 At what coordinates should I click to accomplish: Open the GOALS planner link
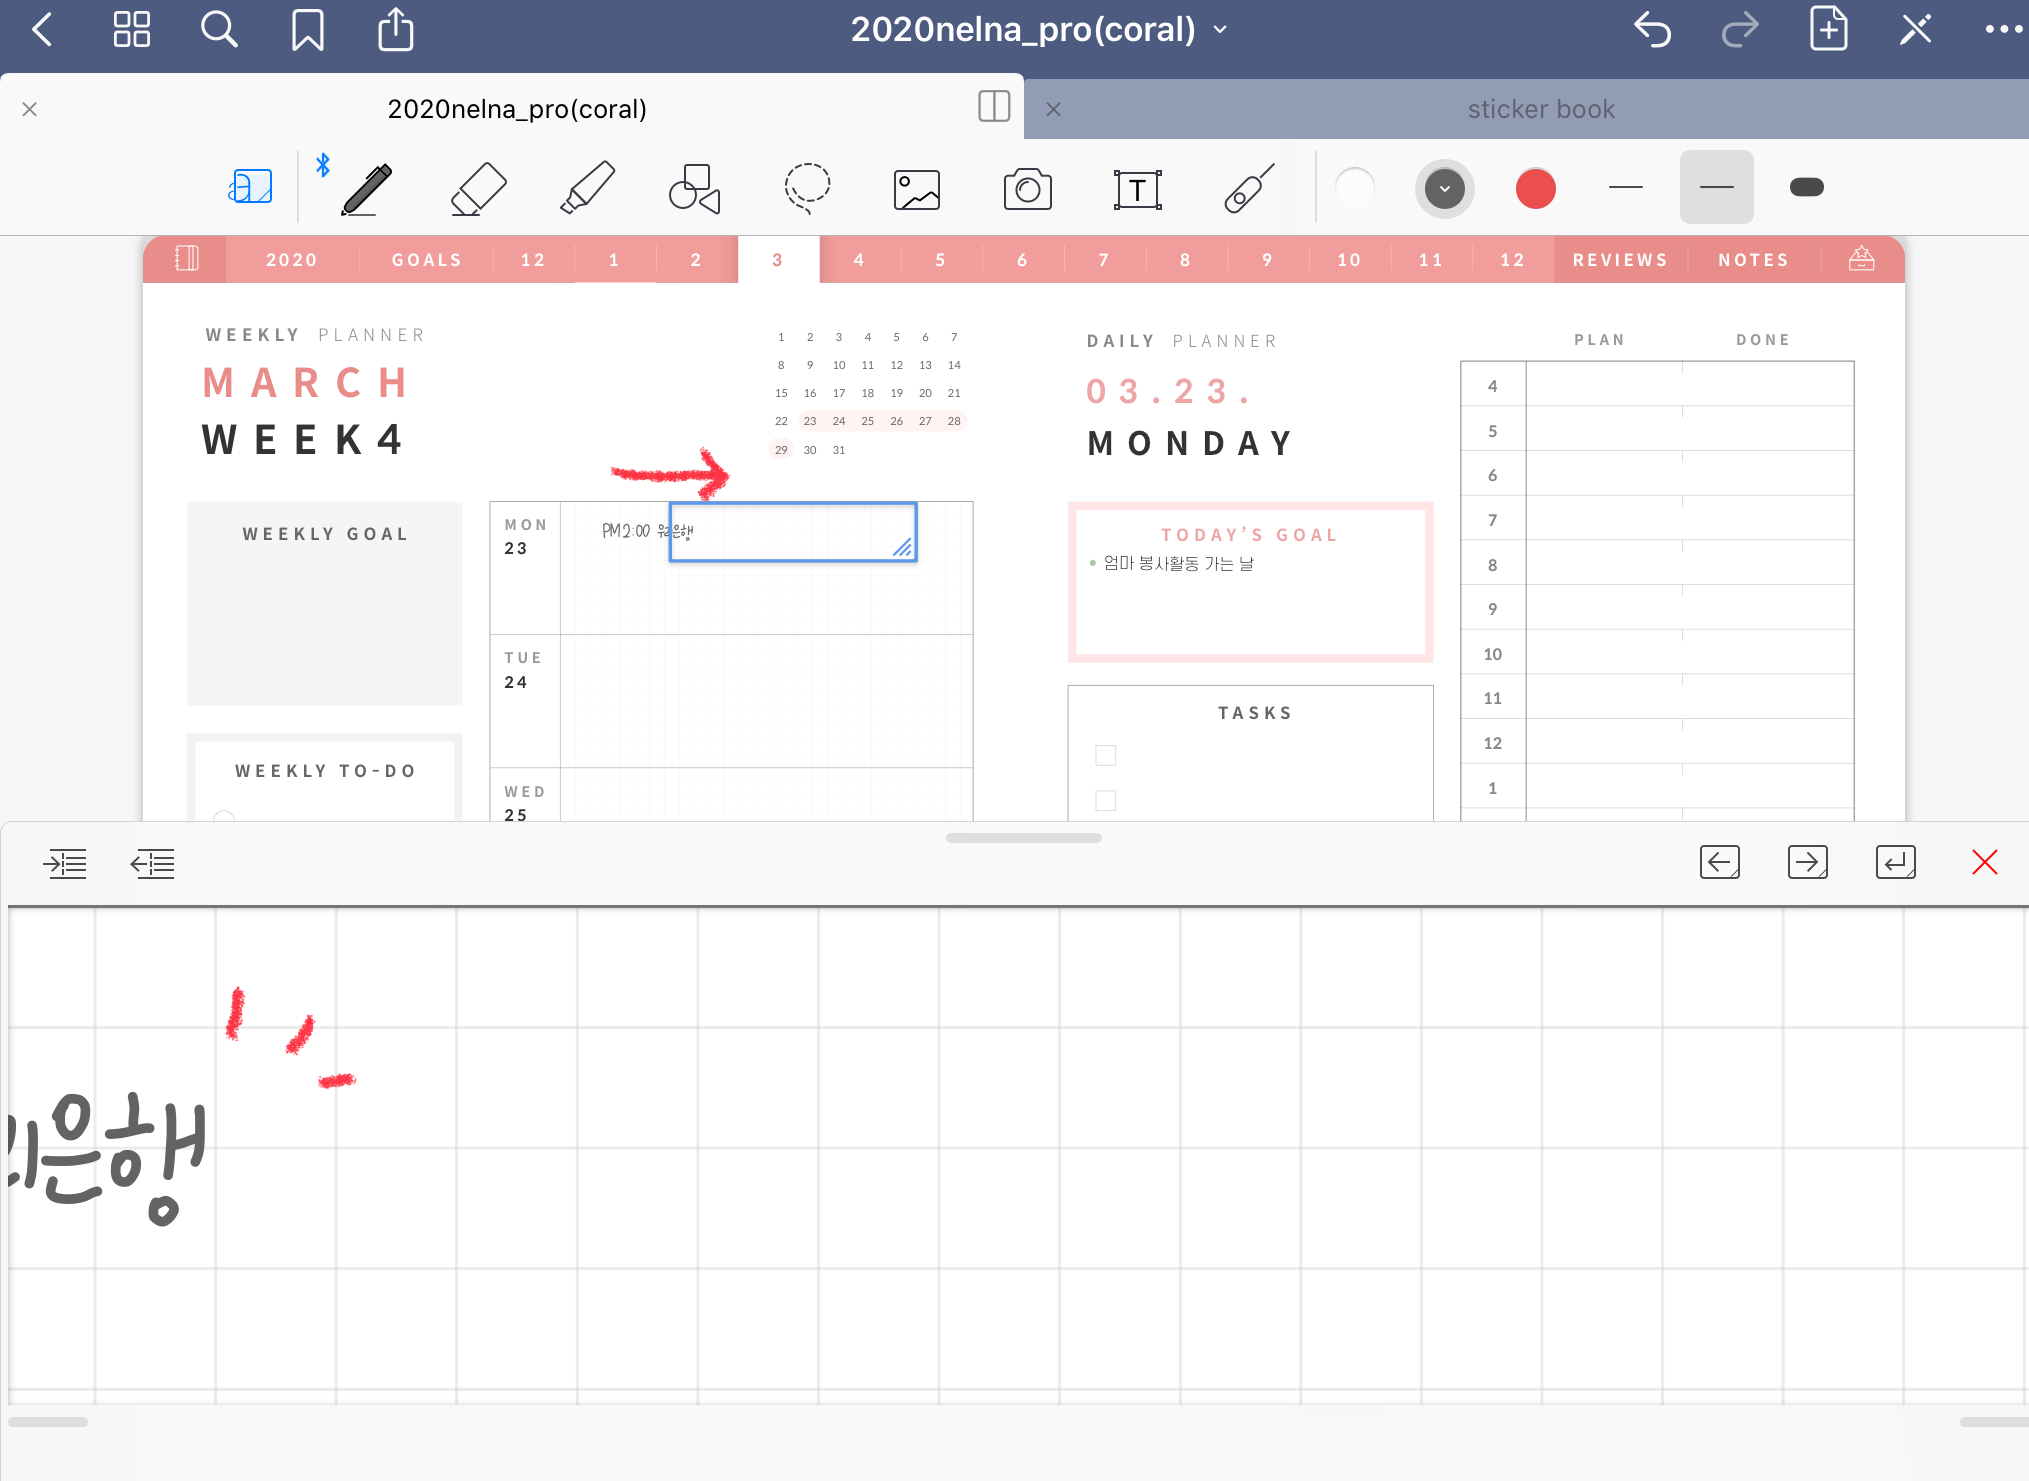coord(427,260)
